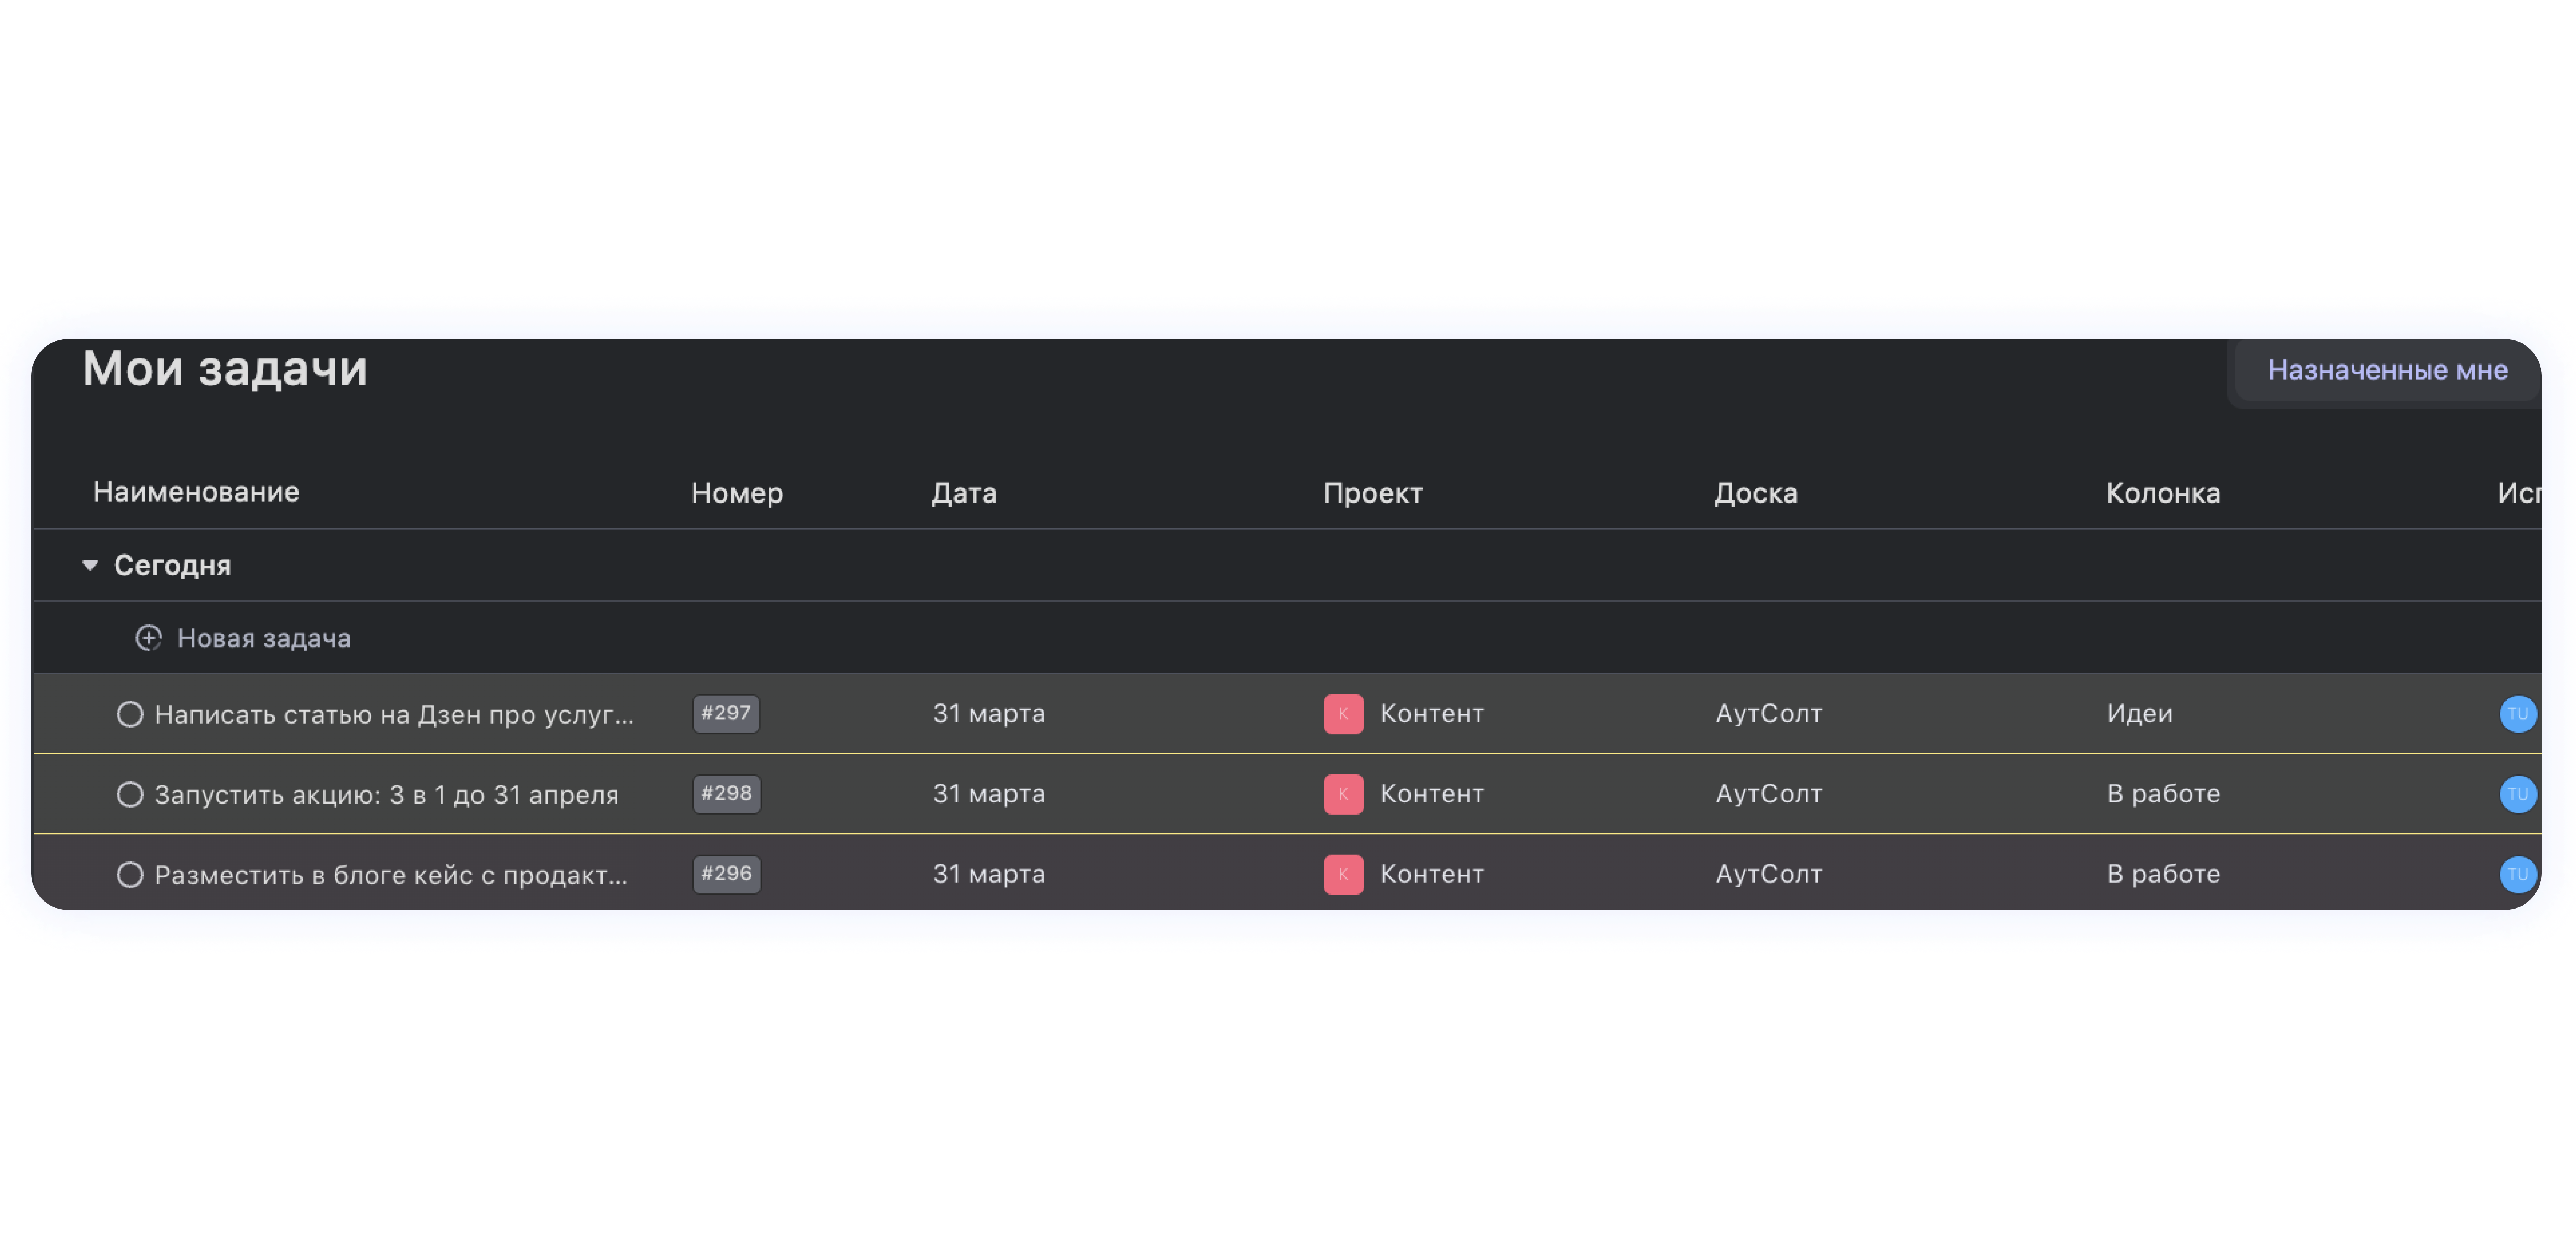2576x1249 pixels.
Task: Click the Новая задача input field
Action: coord(264,638)
